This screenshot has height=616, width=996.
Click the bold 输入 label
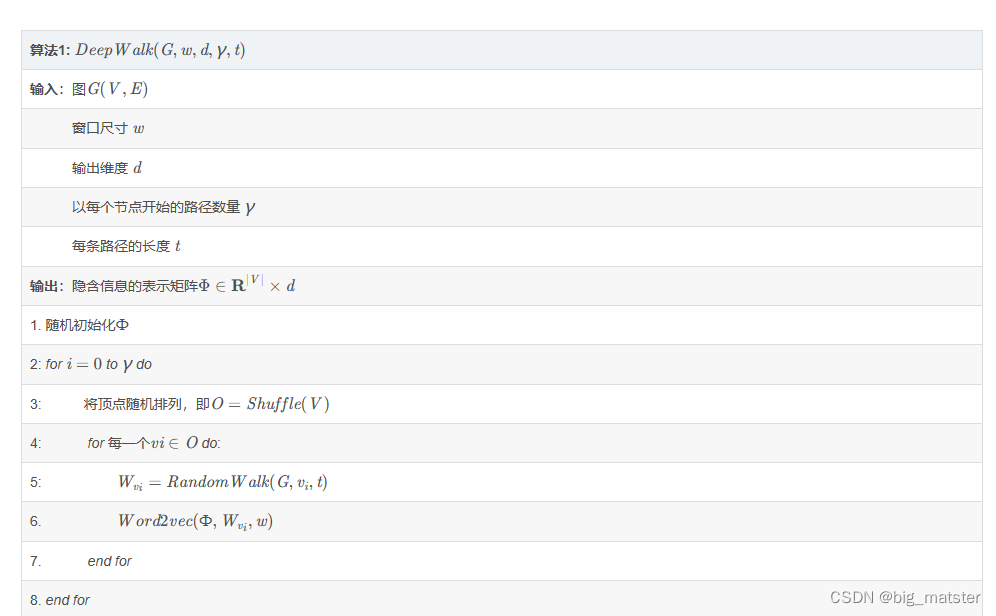pyautogui.click(x=46, y=89)
